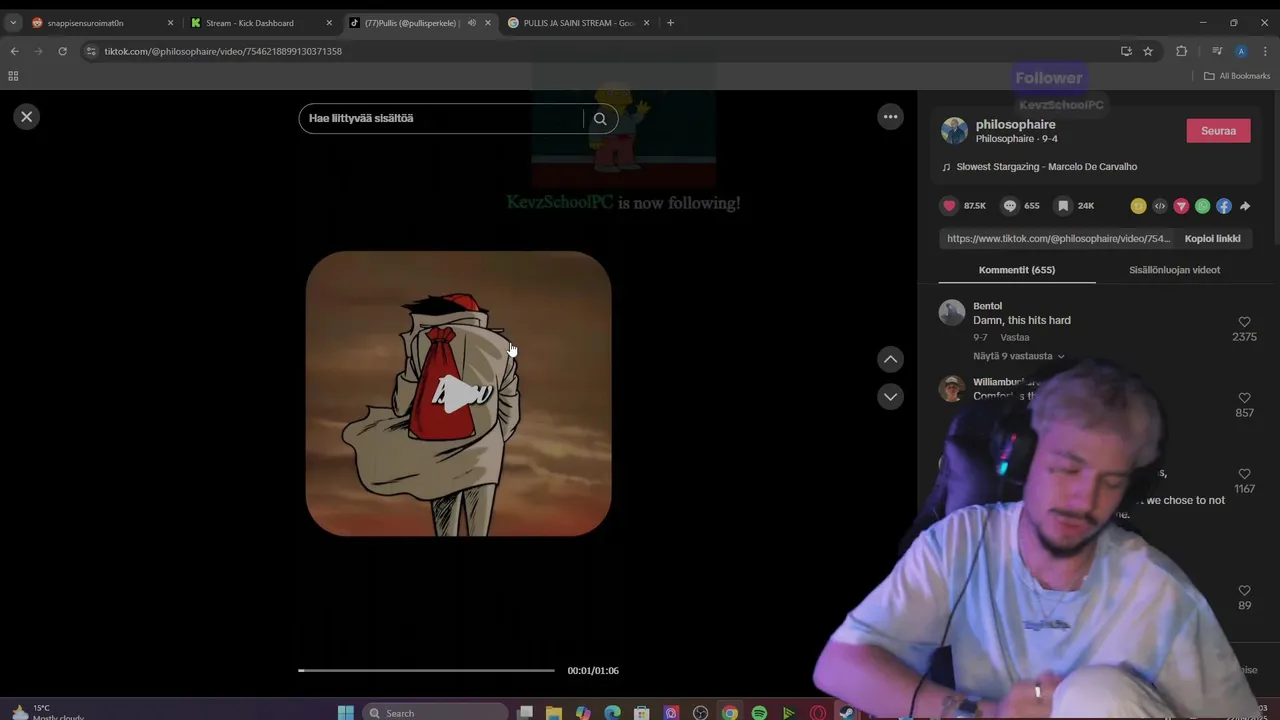Open the apps grid in bookmarks bar
The width and height of the screenshot is (1280, 720).
pos(13,76)
